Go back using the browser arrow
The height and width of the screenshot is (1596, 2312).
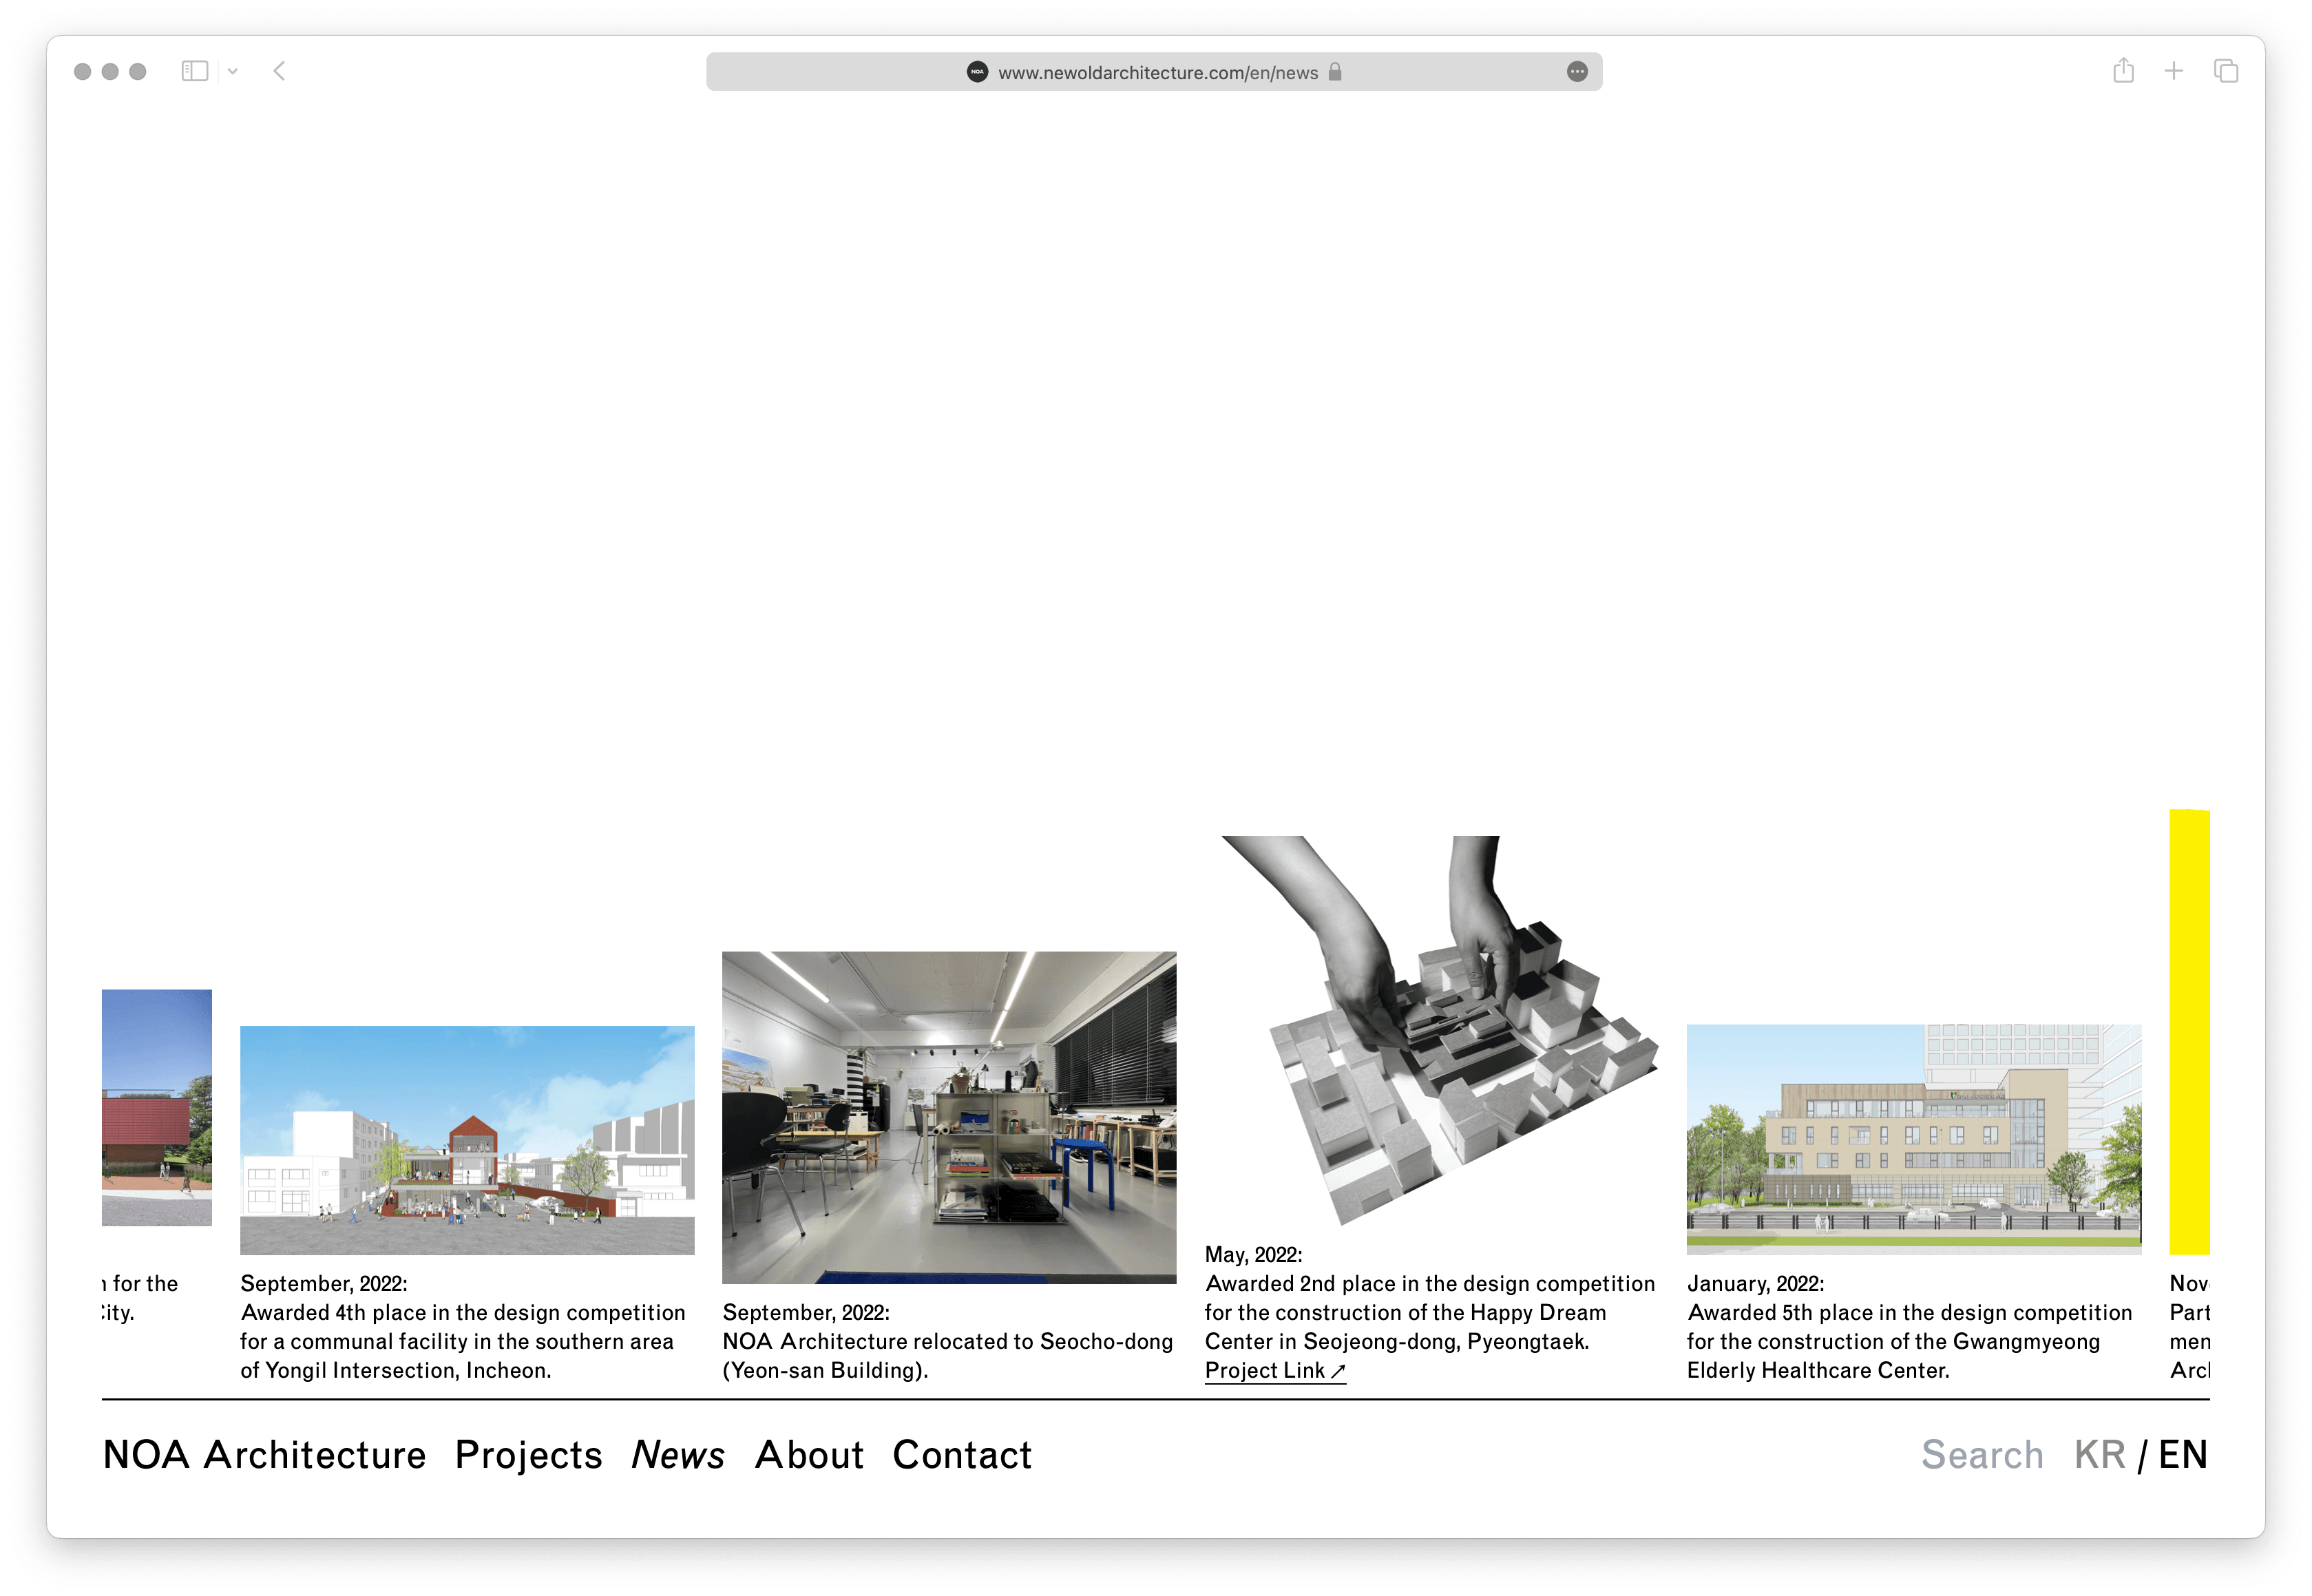tap(280, 71)
